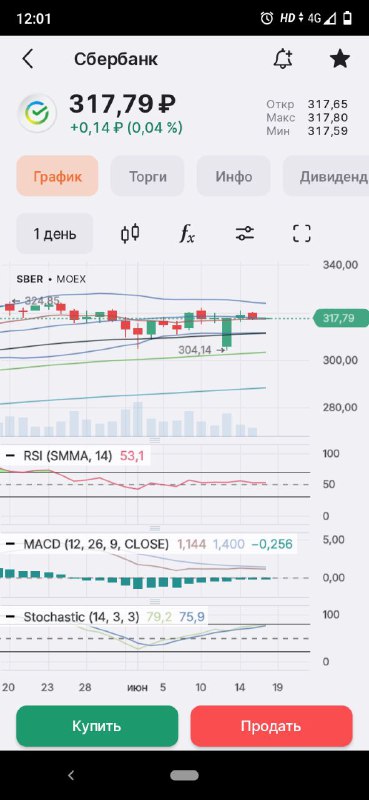369x800 pixels.
Task: Open indicators list with fx icon
Action: 187,234
